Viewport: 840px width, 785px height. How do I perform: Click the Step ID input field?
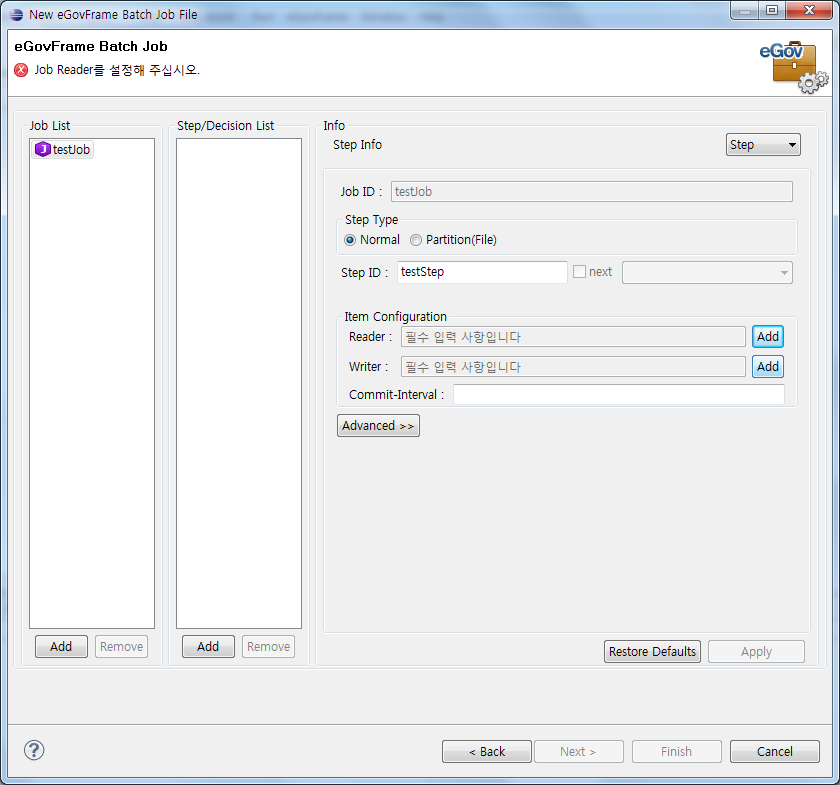(482, 272)
